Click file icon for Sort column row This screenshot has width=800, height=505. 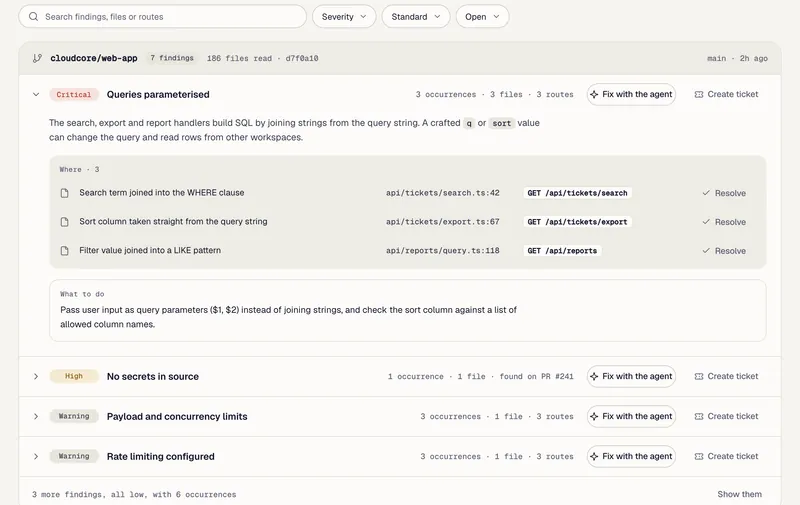click(64, 222)
